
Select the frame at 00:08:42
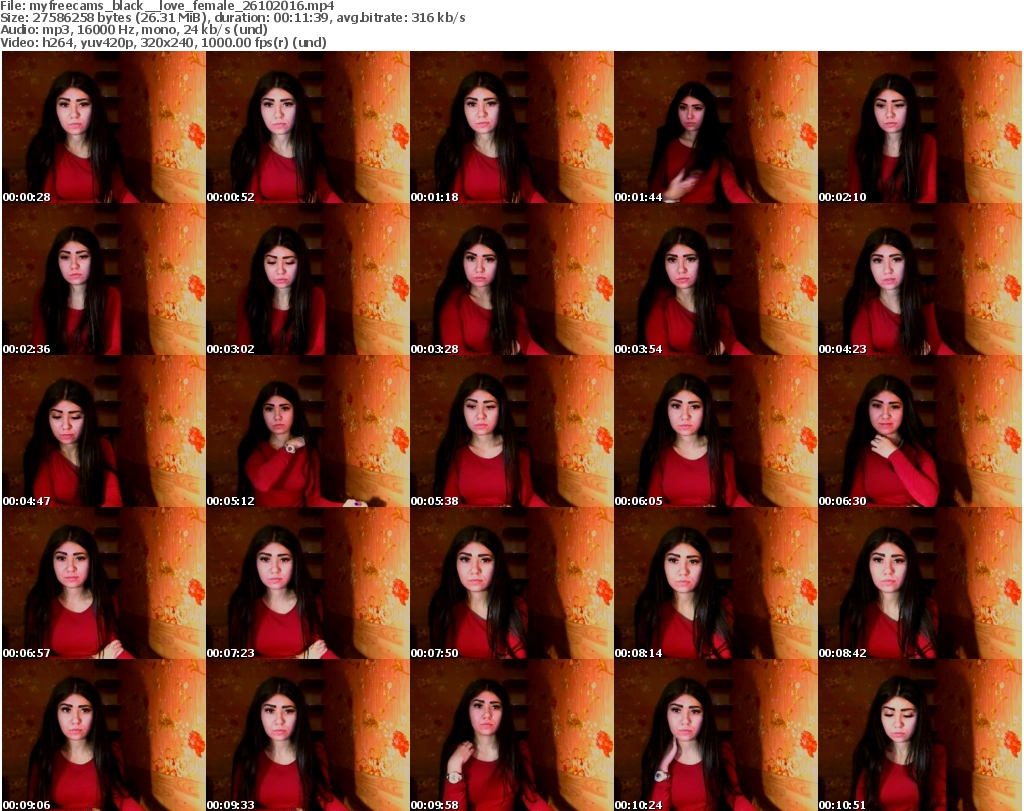920,583
